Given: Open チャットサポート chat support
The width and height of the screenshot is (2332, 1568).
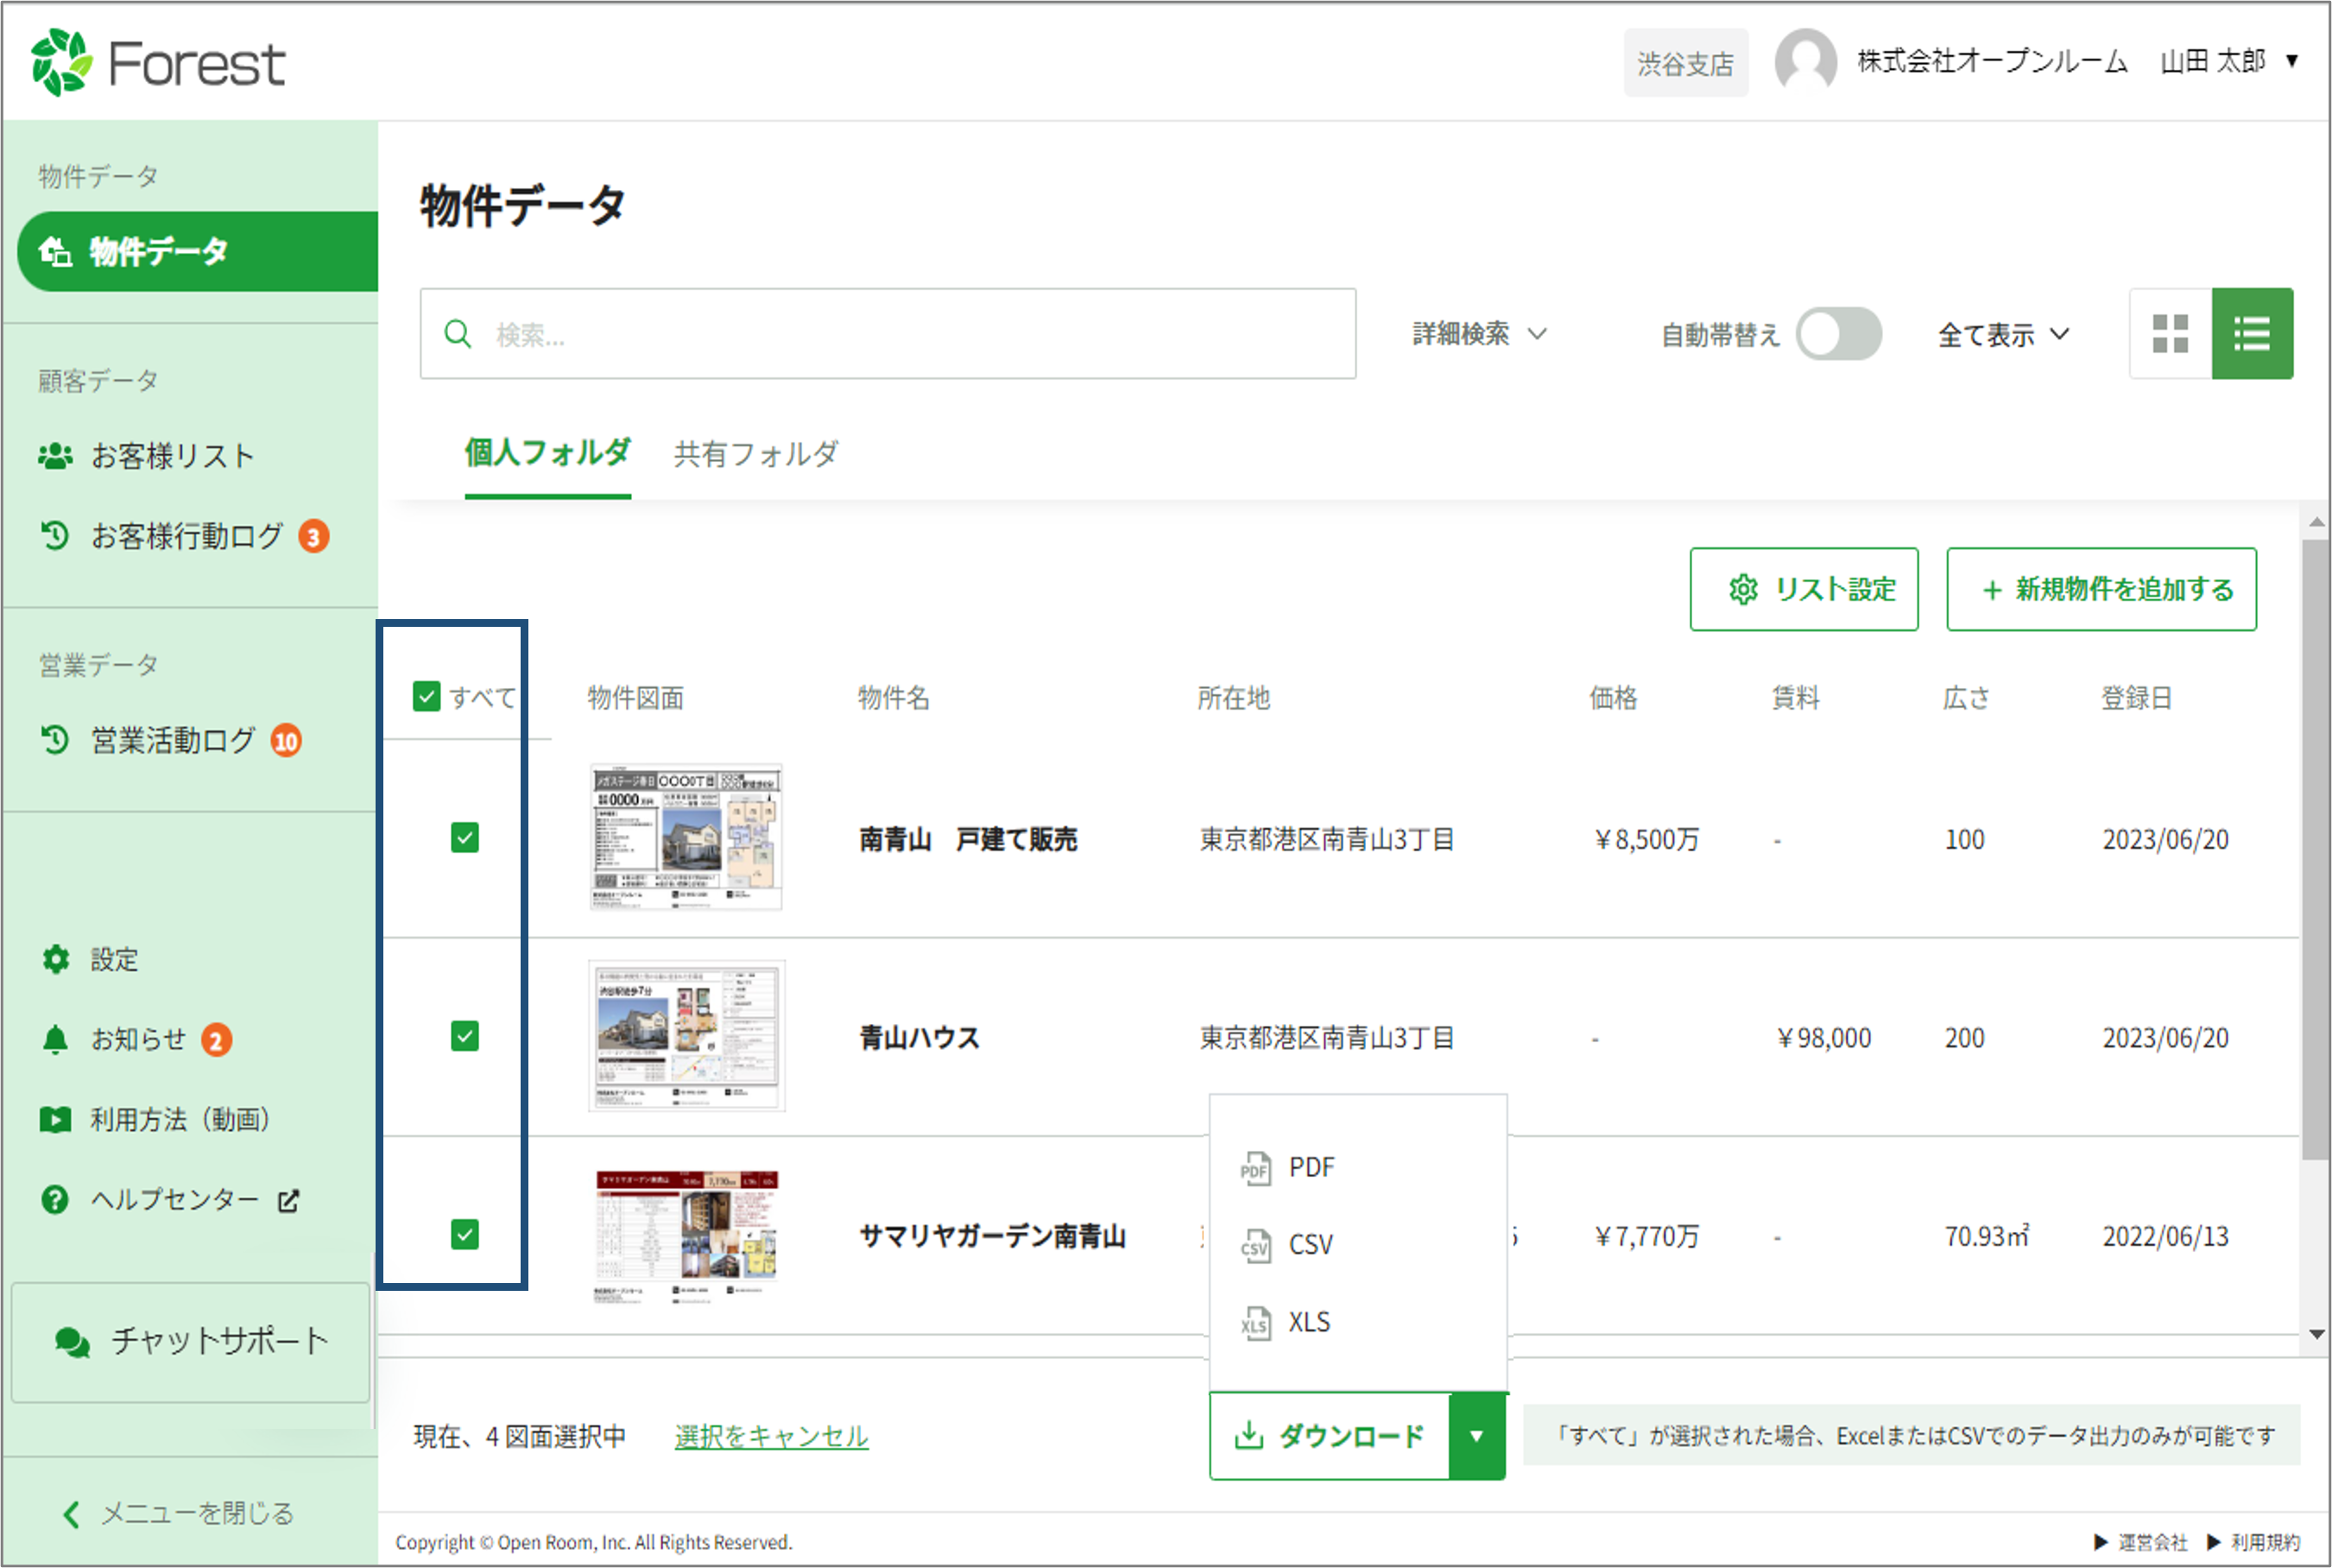Looking at the screenshot, I should [191, 1342].
